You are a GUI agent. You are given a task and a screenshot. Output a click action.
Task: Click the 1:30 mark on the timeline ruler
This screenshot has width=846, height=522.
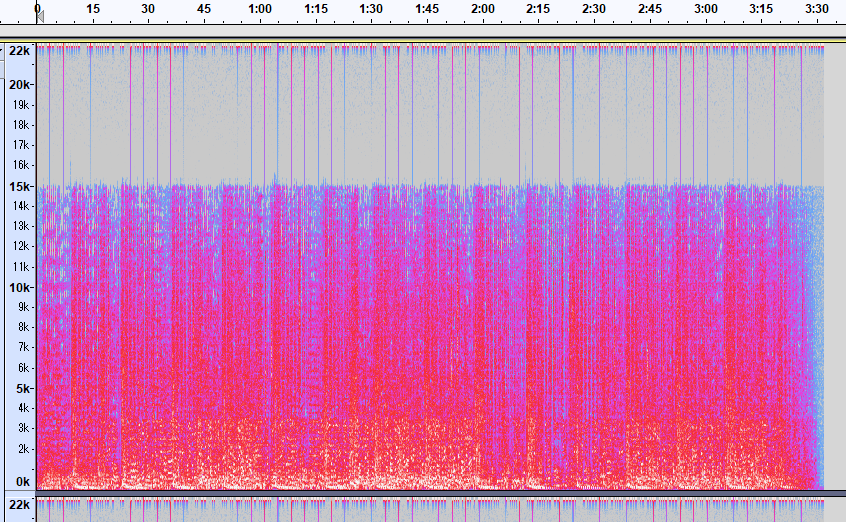371,9
